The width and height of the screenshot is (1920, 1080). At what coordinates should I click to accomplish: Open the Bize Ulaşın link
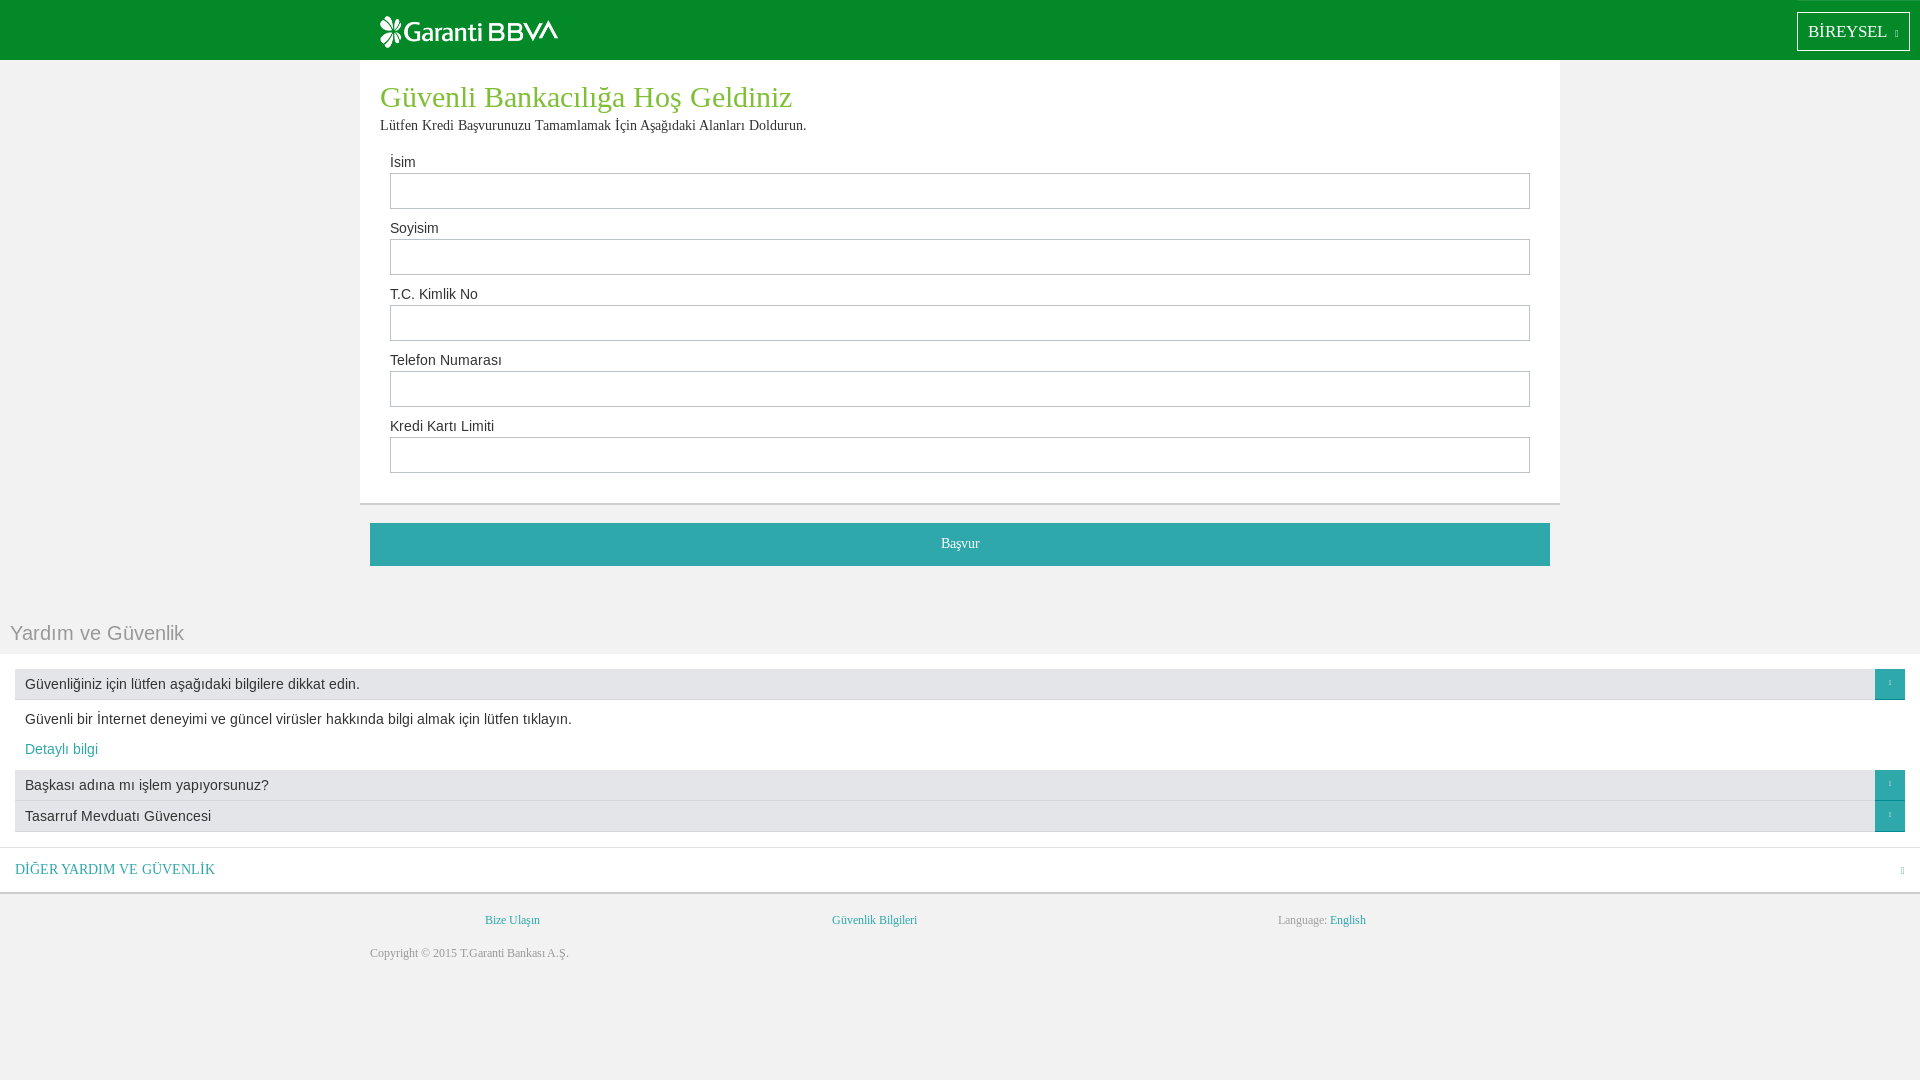click(512, 920)
